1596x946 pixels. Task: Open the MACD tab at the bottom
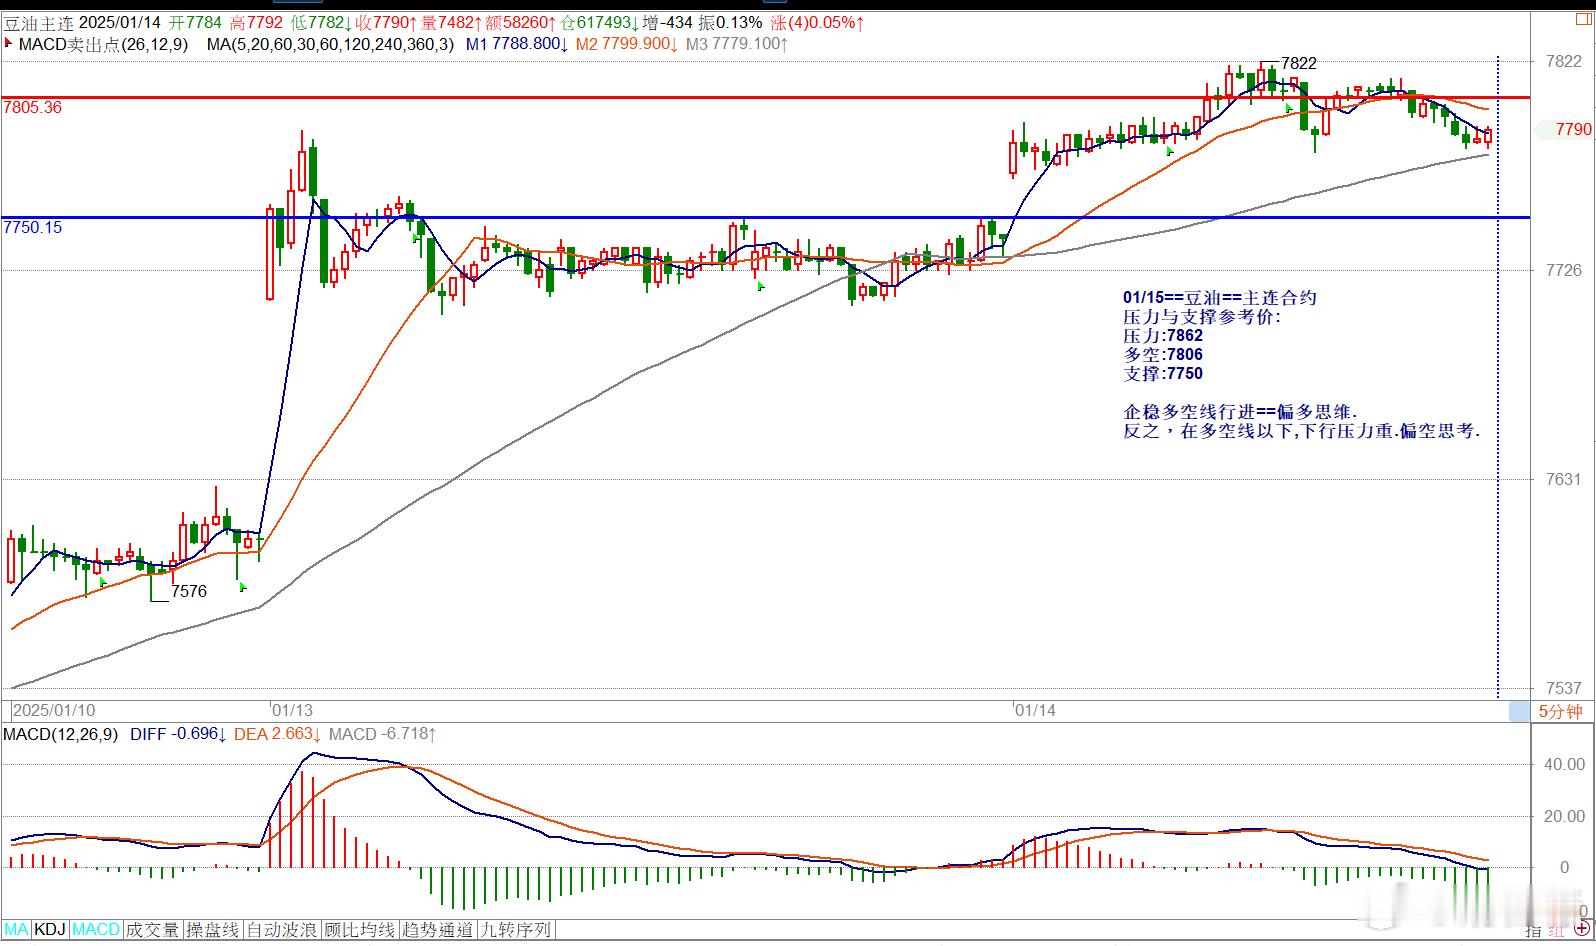(x=96, y=930)
